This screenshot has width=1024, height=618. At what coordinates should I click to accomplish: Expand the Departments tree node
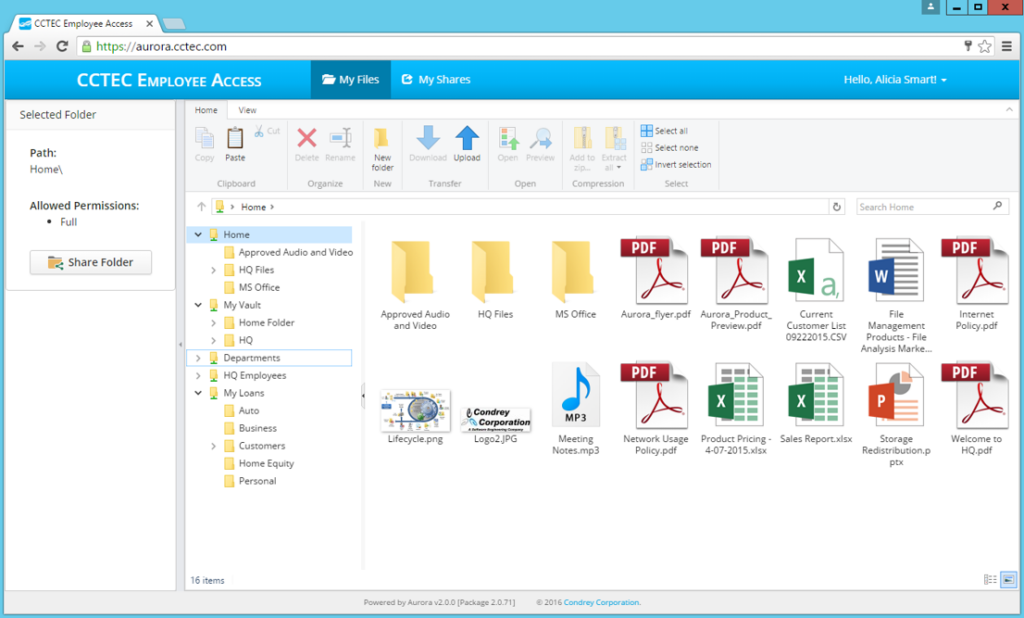click(x=198, y=358)
